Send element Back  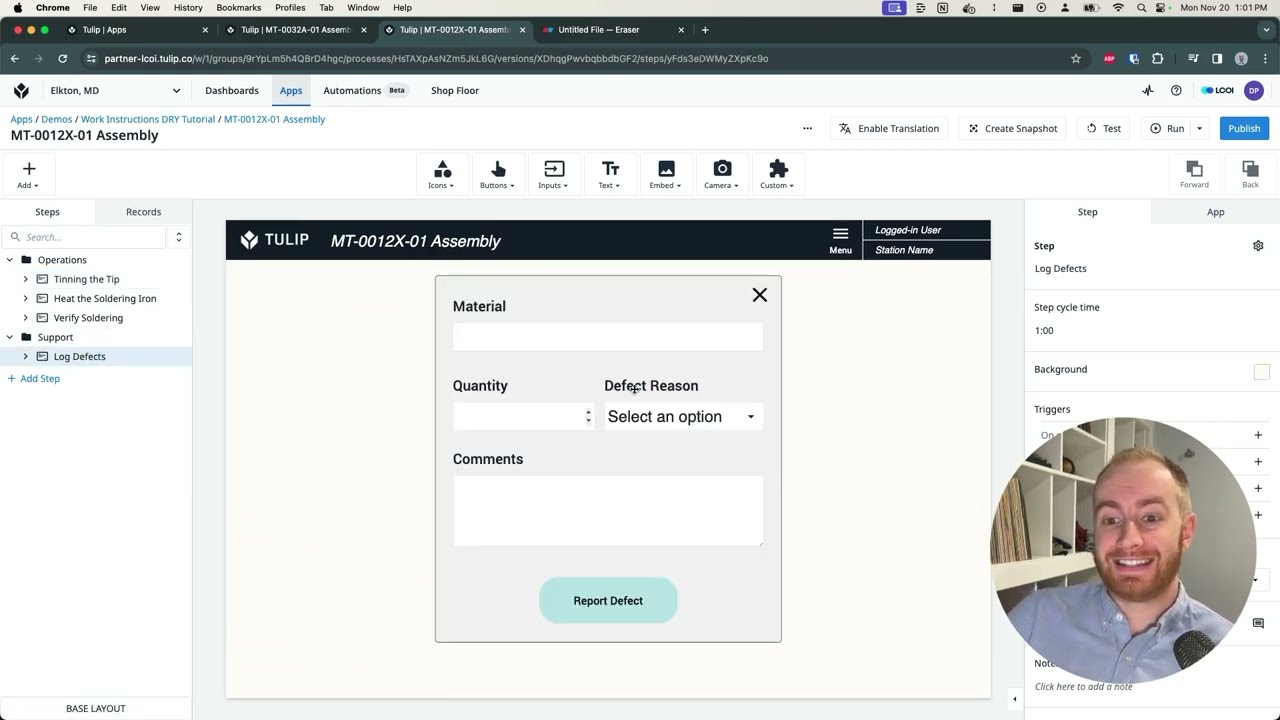click(1250, 173)
